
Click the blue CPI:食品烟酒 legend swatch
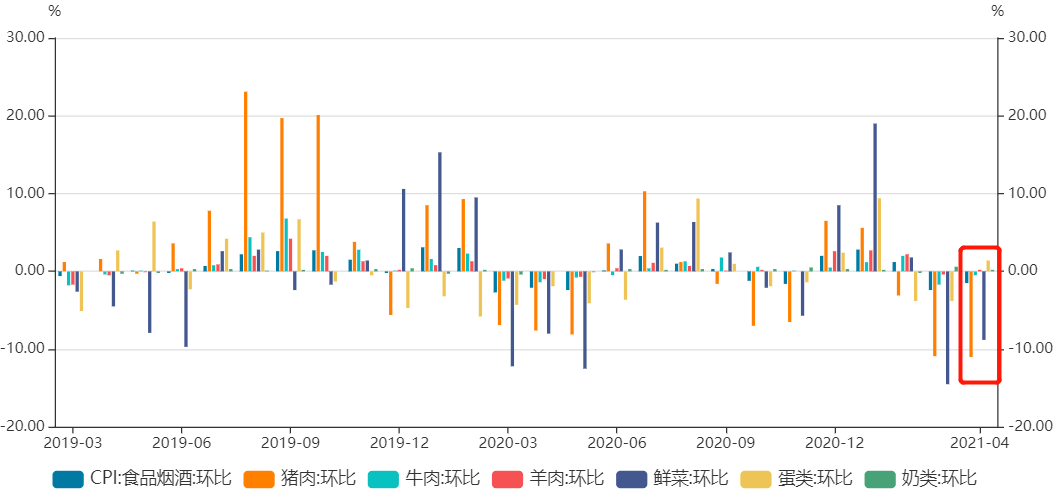click(68, 479)
